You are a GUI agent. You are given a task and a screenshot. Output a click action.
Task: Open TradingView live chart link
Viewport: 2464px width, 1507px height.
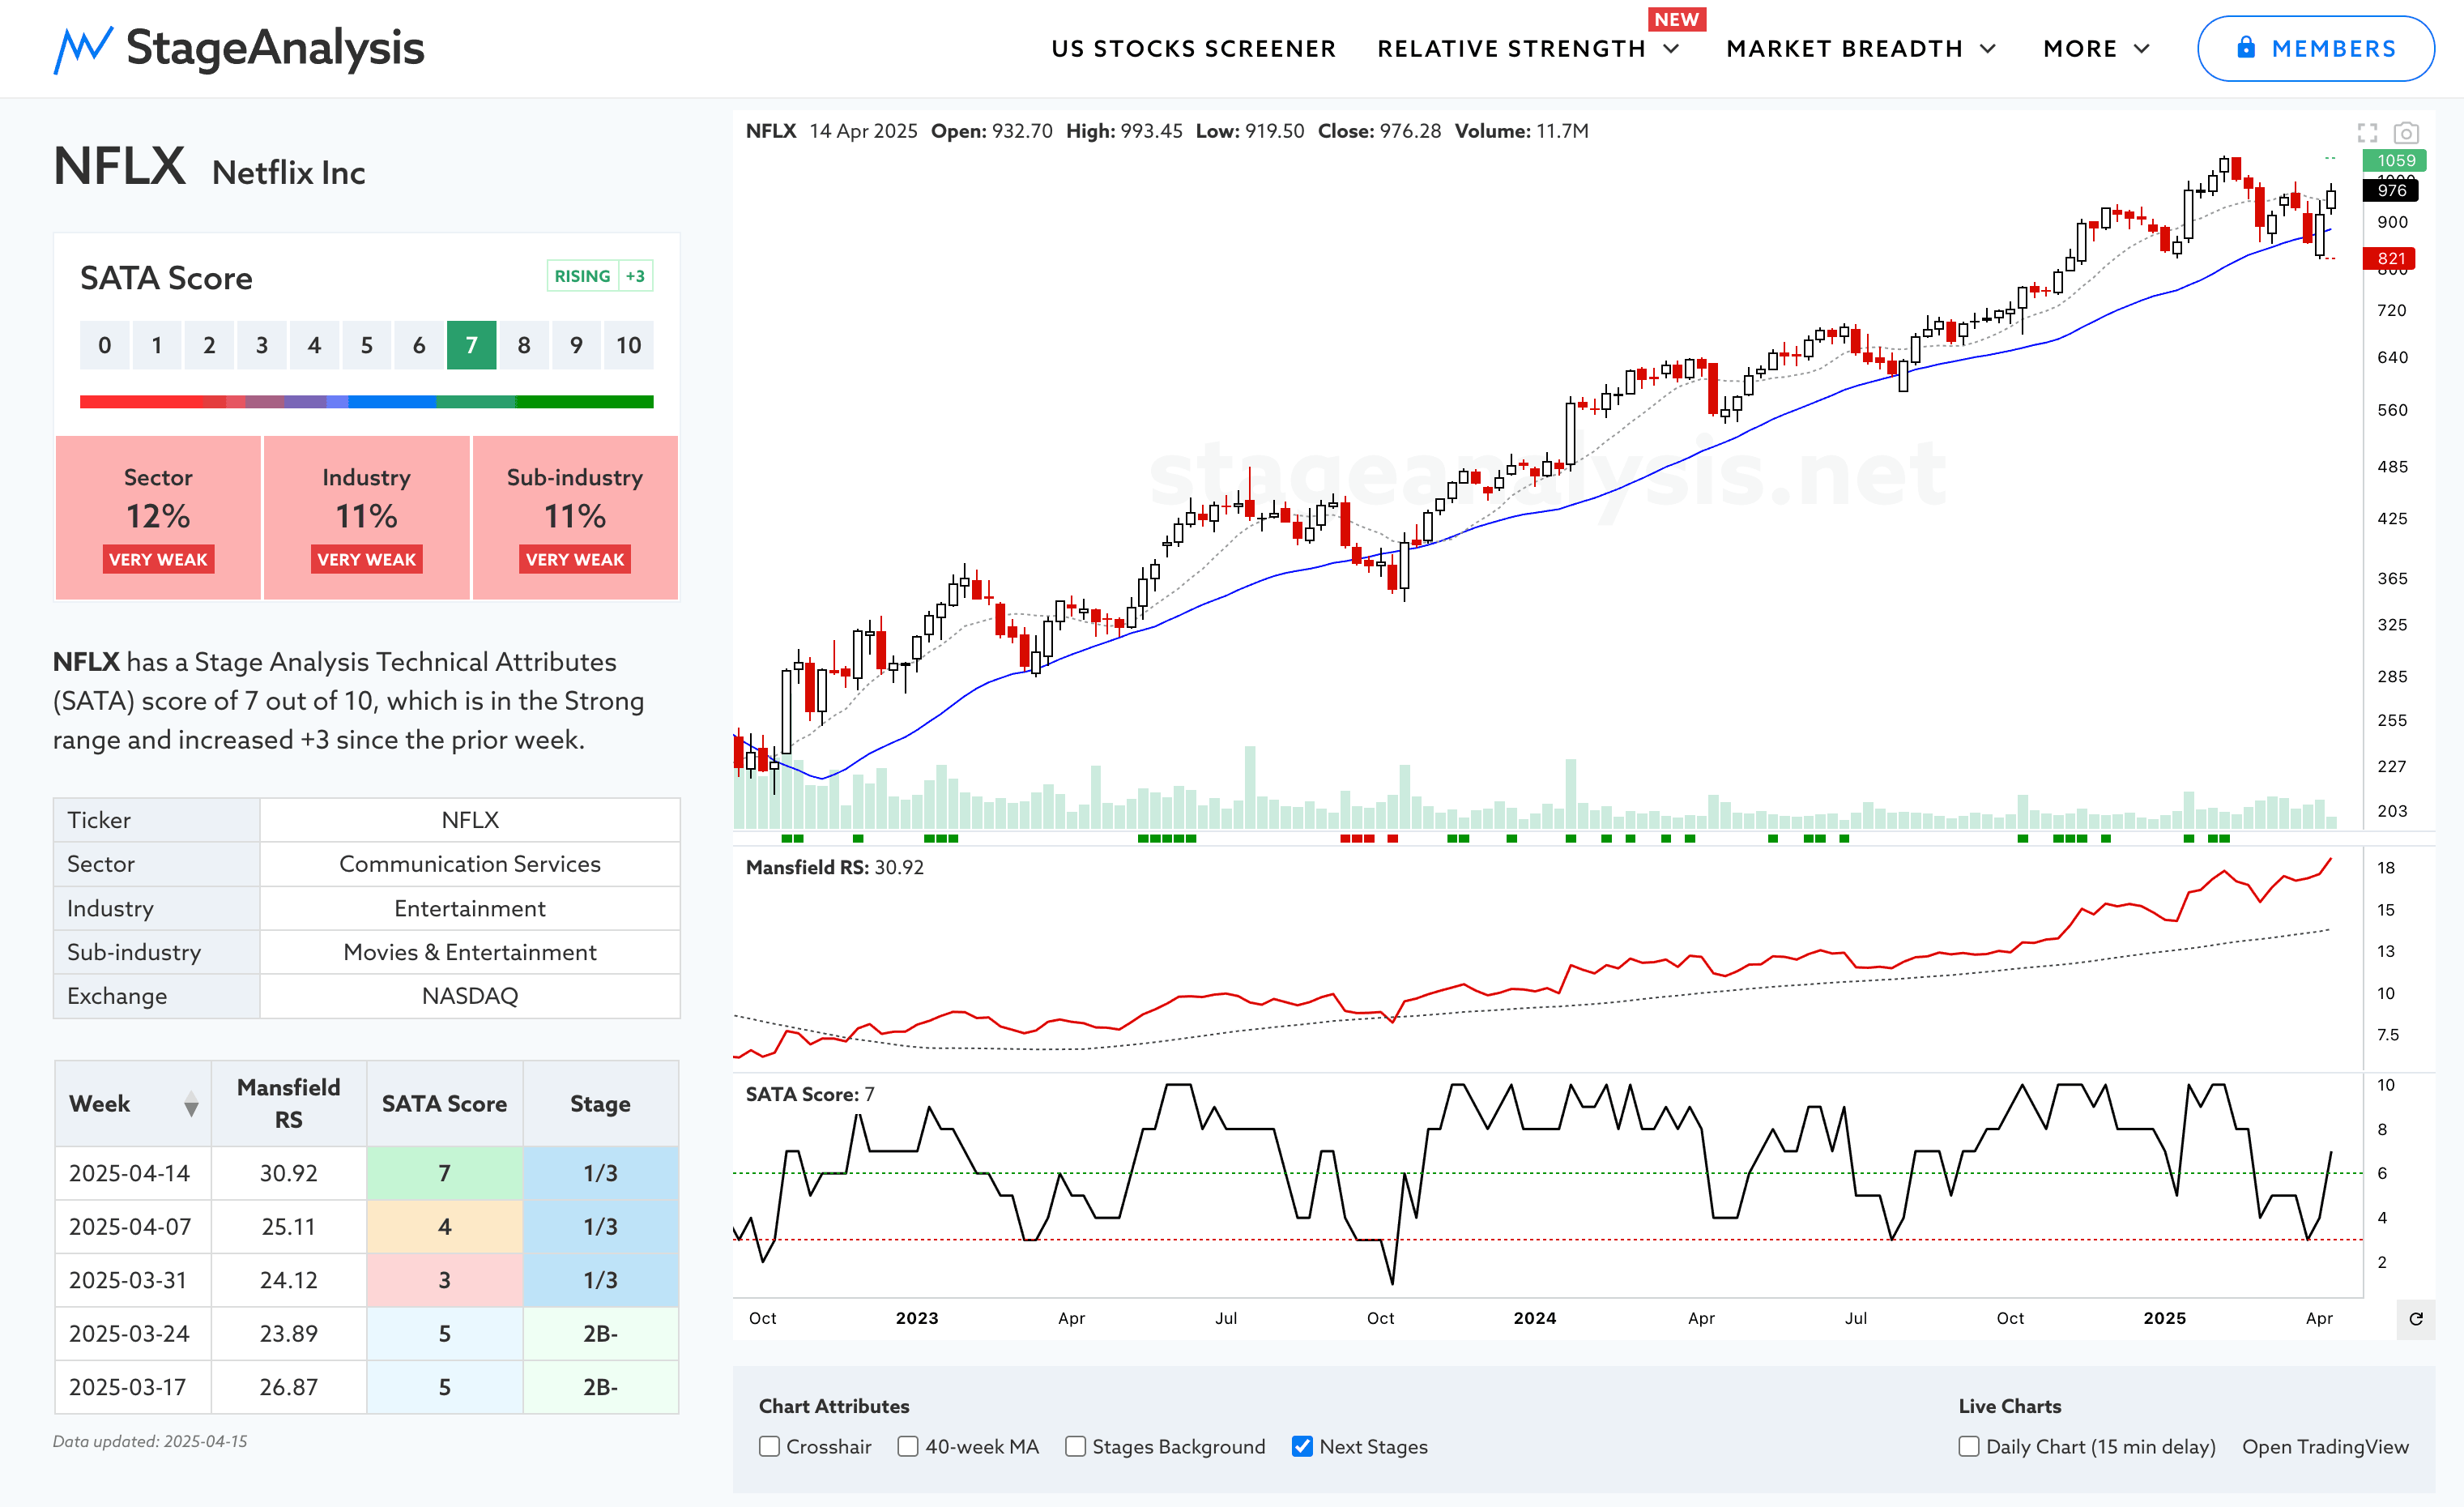[x=2325, y=1446]
